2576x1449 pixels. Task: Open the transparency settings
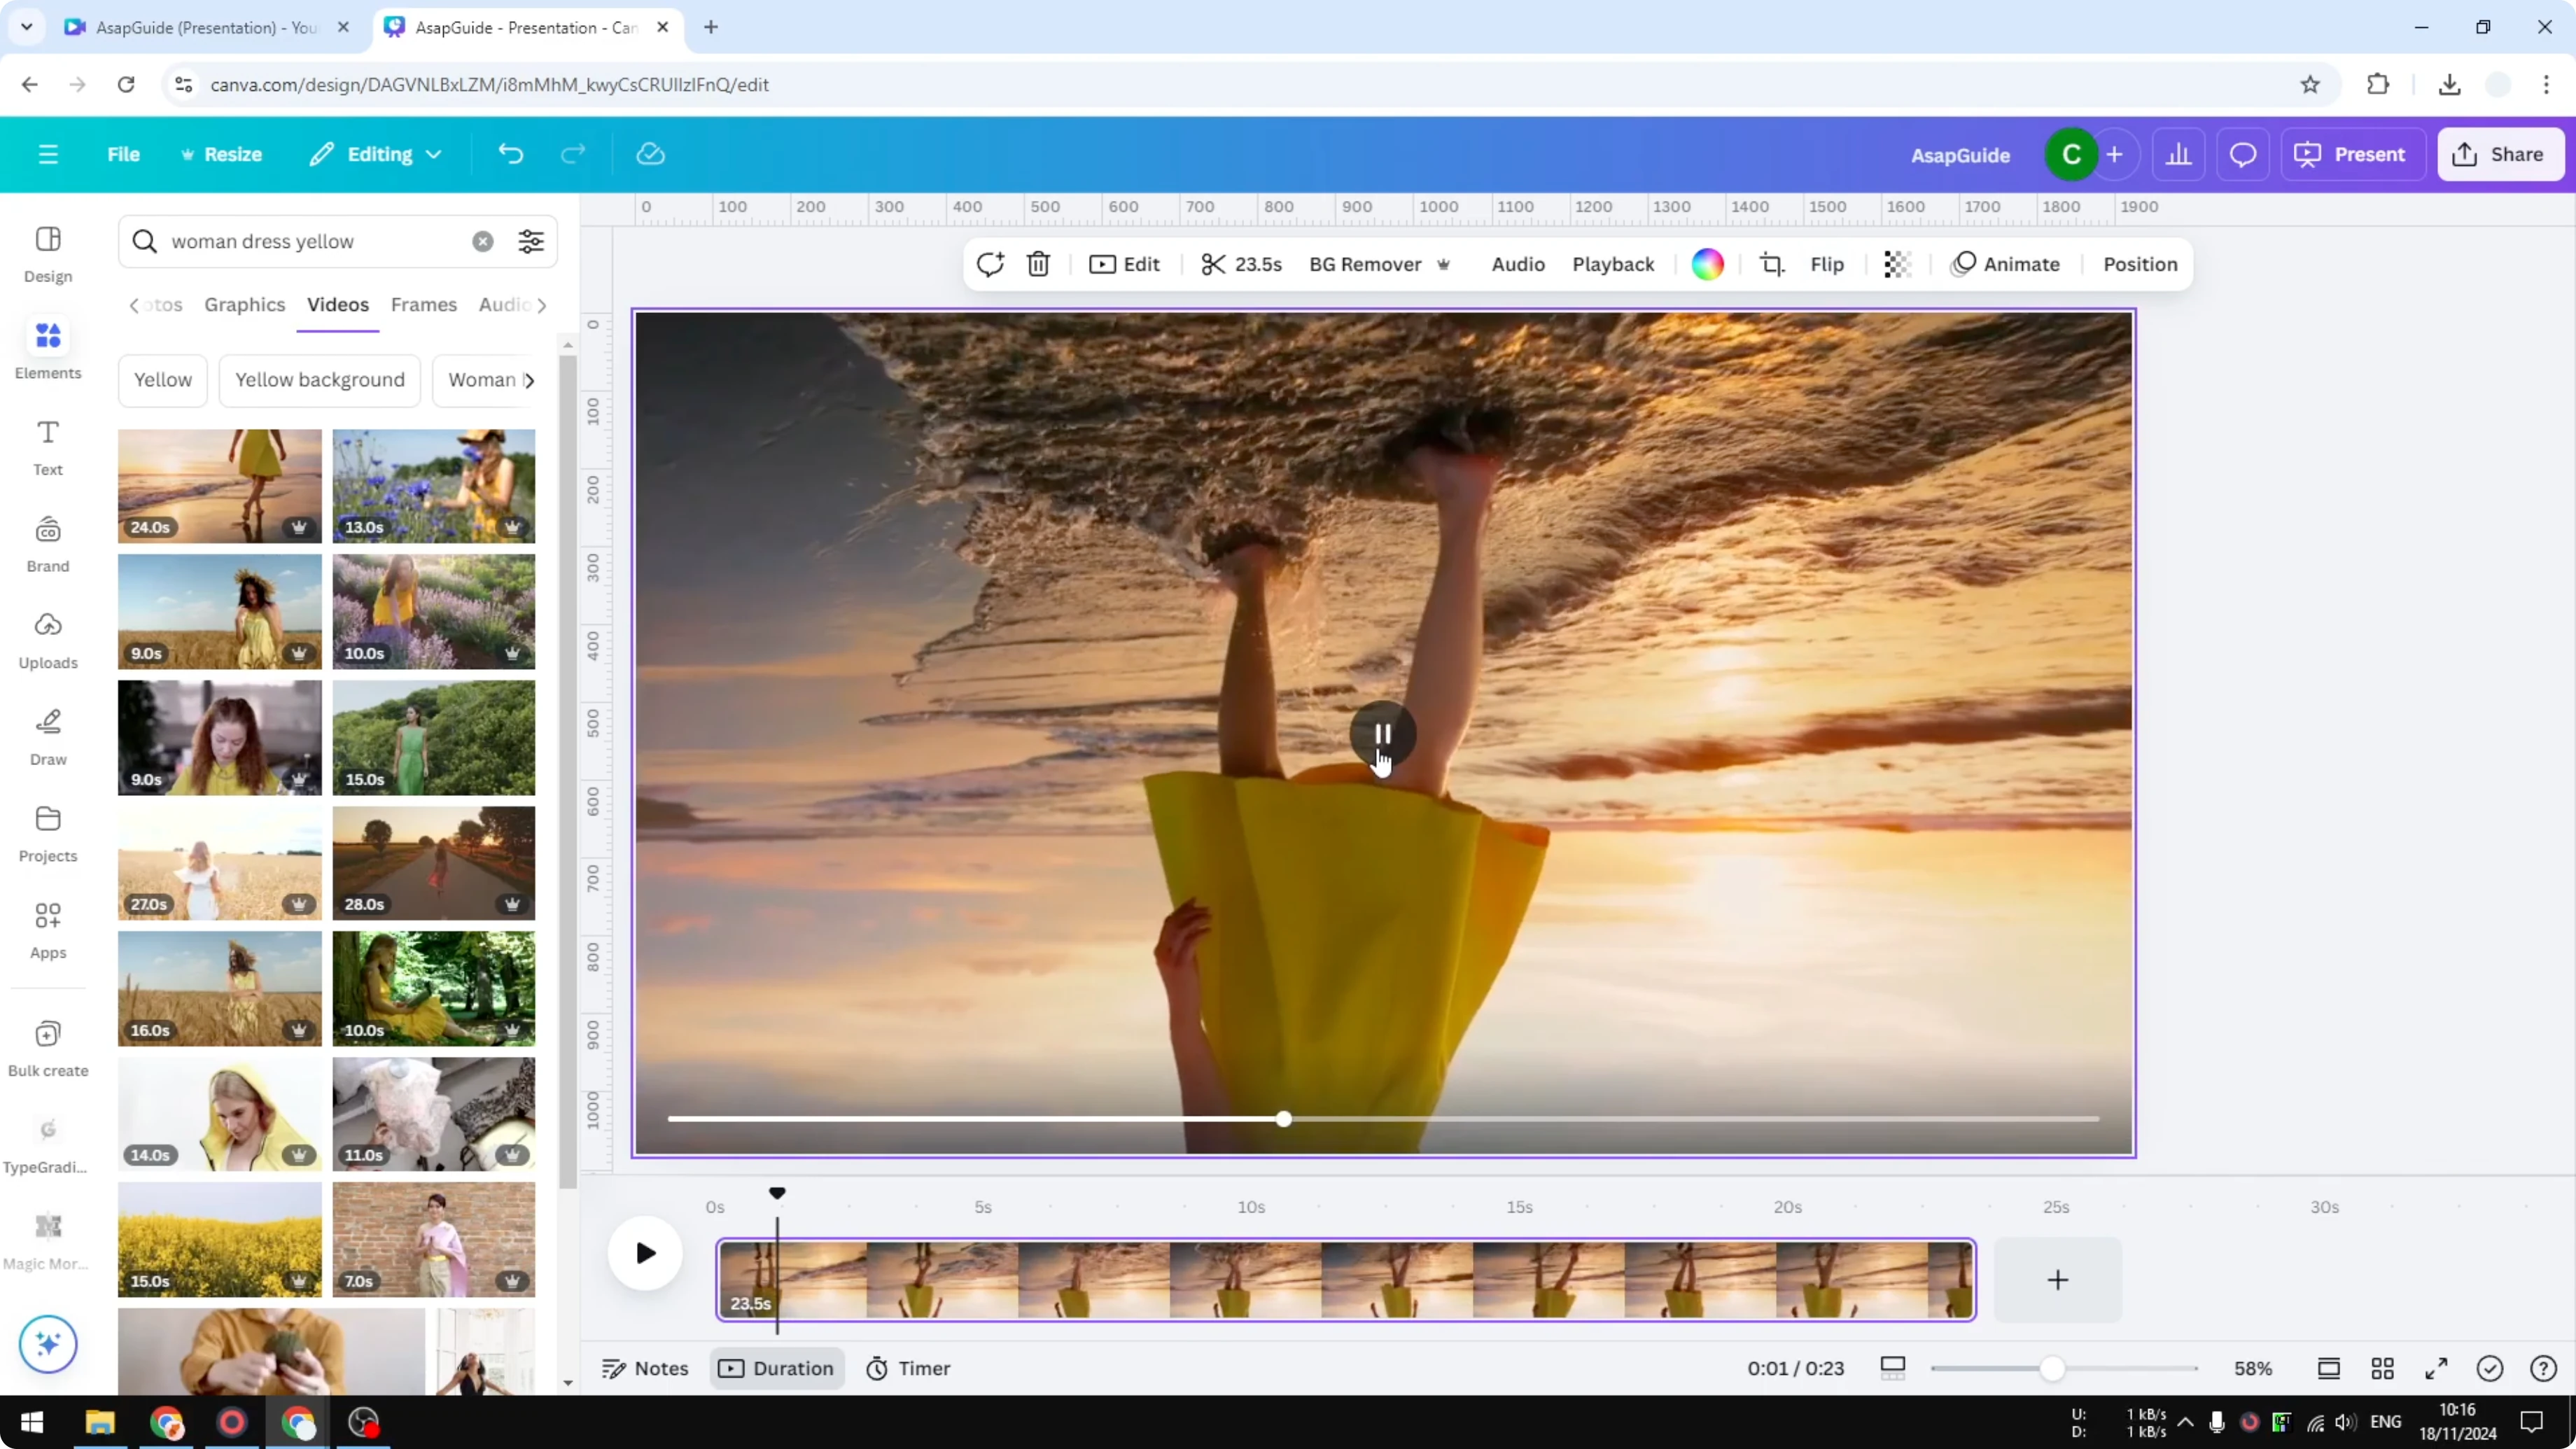[x=1897, y=264]
